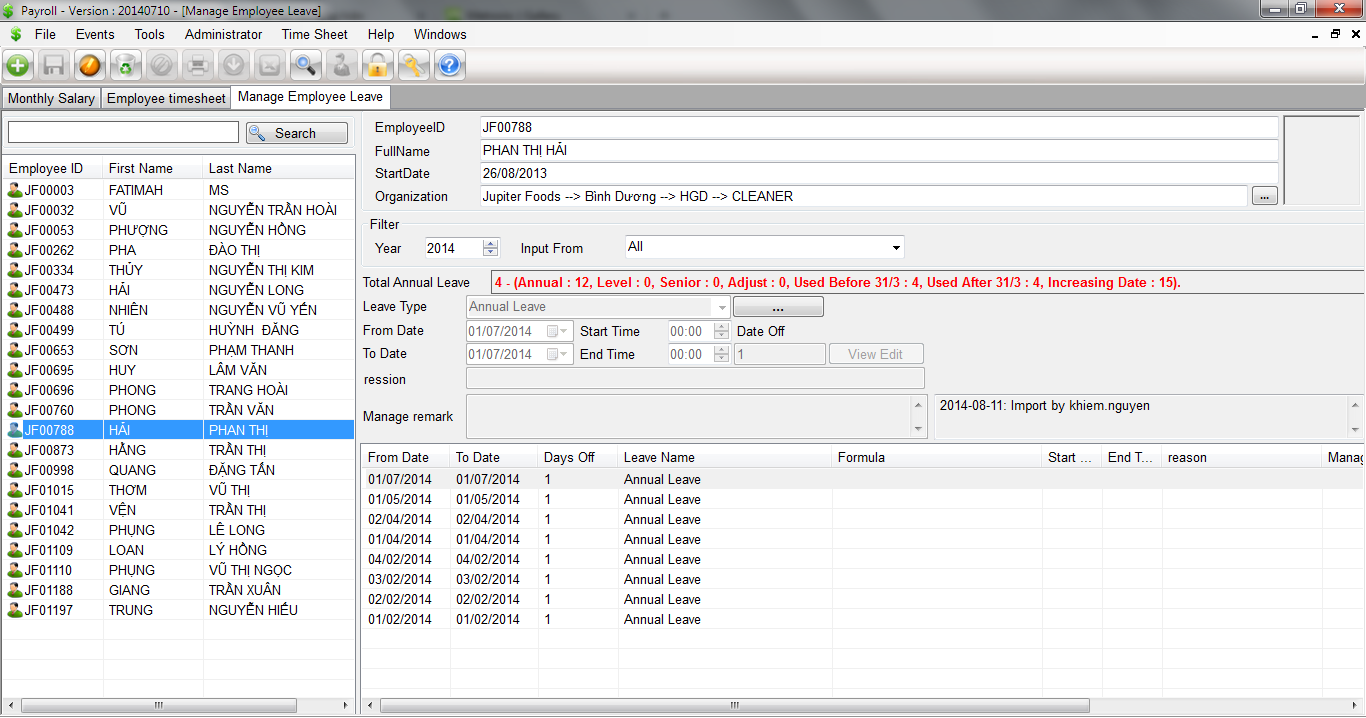1366x718 pixels.
Task: Click the gold padlock Lock icon
Action: (x=377, y=66)
